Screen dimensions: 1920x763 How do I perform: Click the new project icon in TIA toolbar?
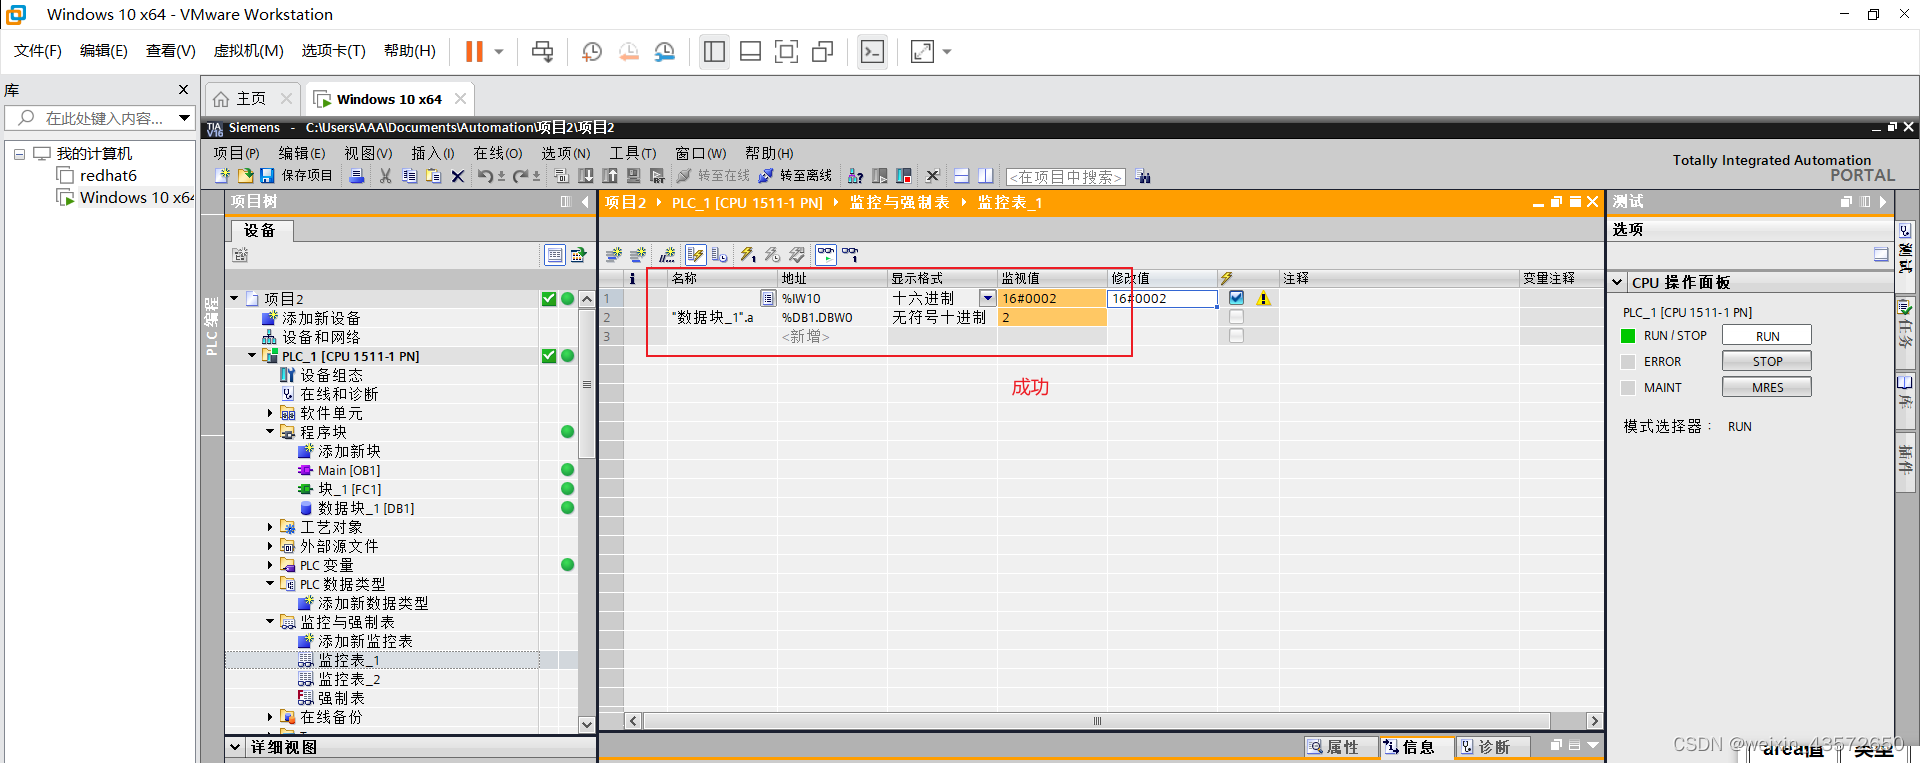(x=222, y=176)
